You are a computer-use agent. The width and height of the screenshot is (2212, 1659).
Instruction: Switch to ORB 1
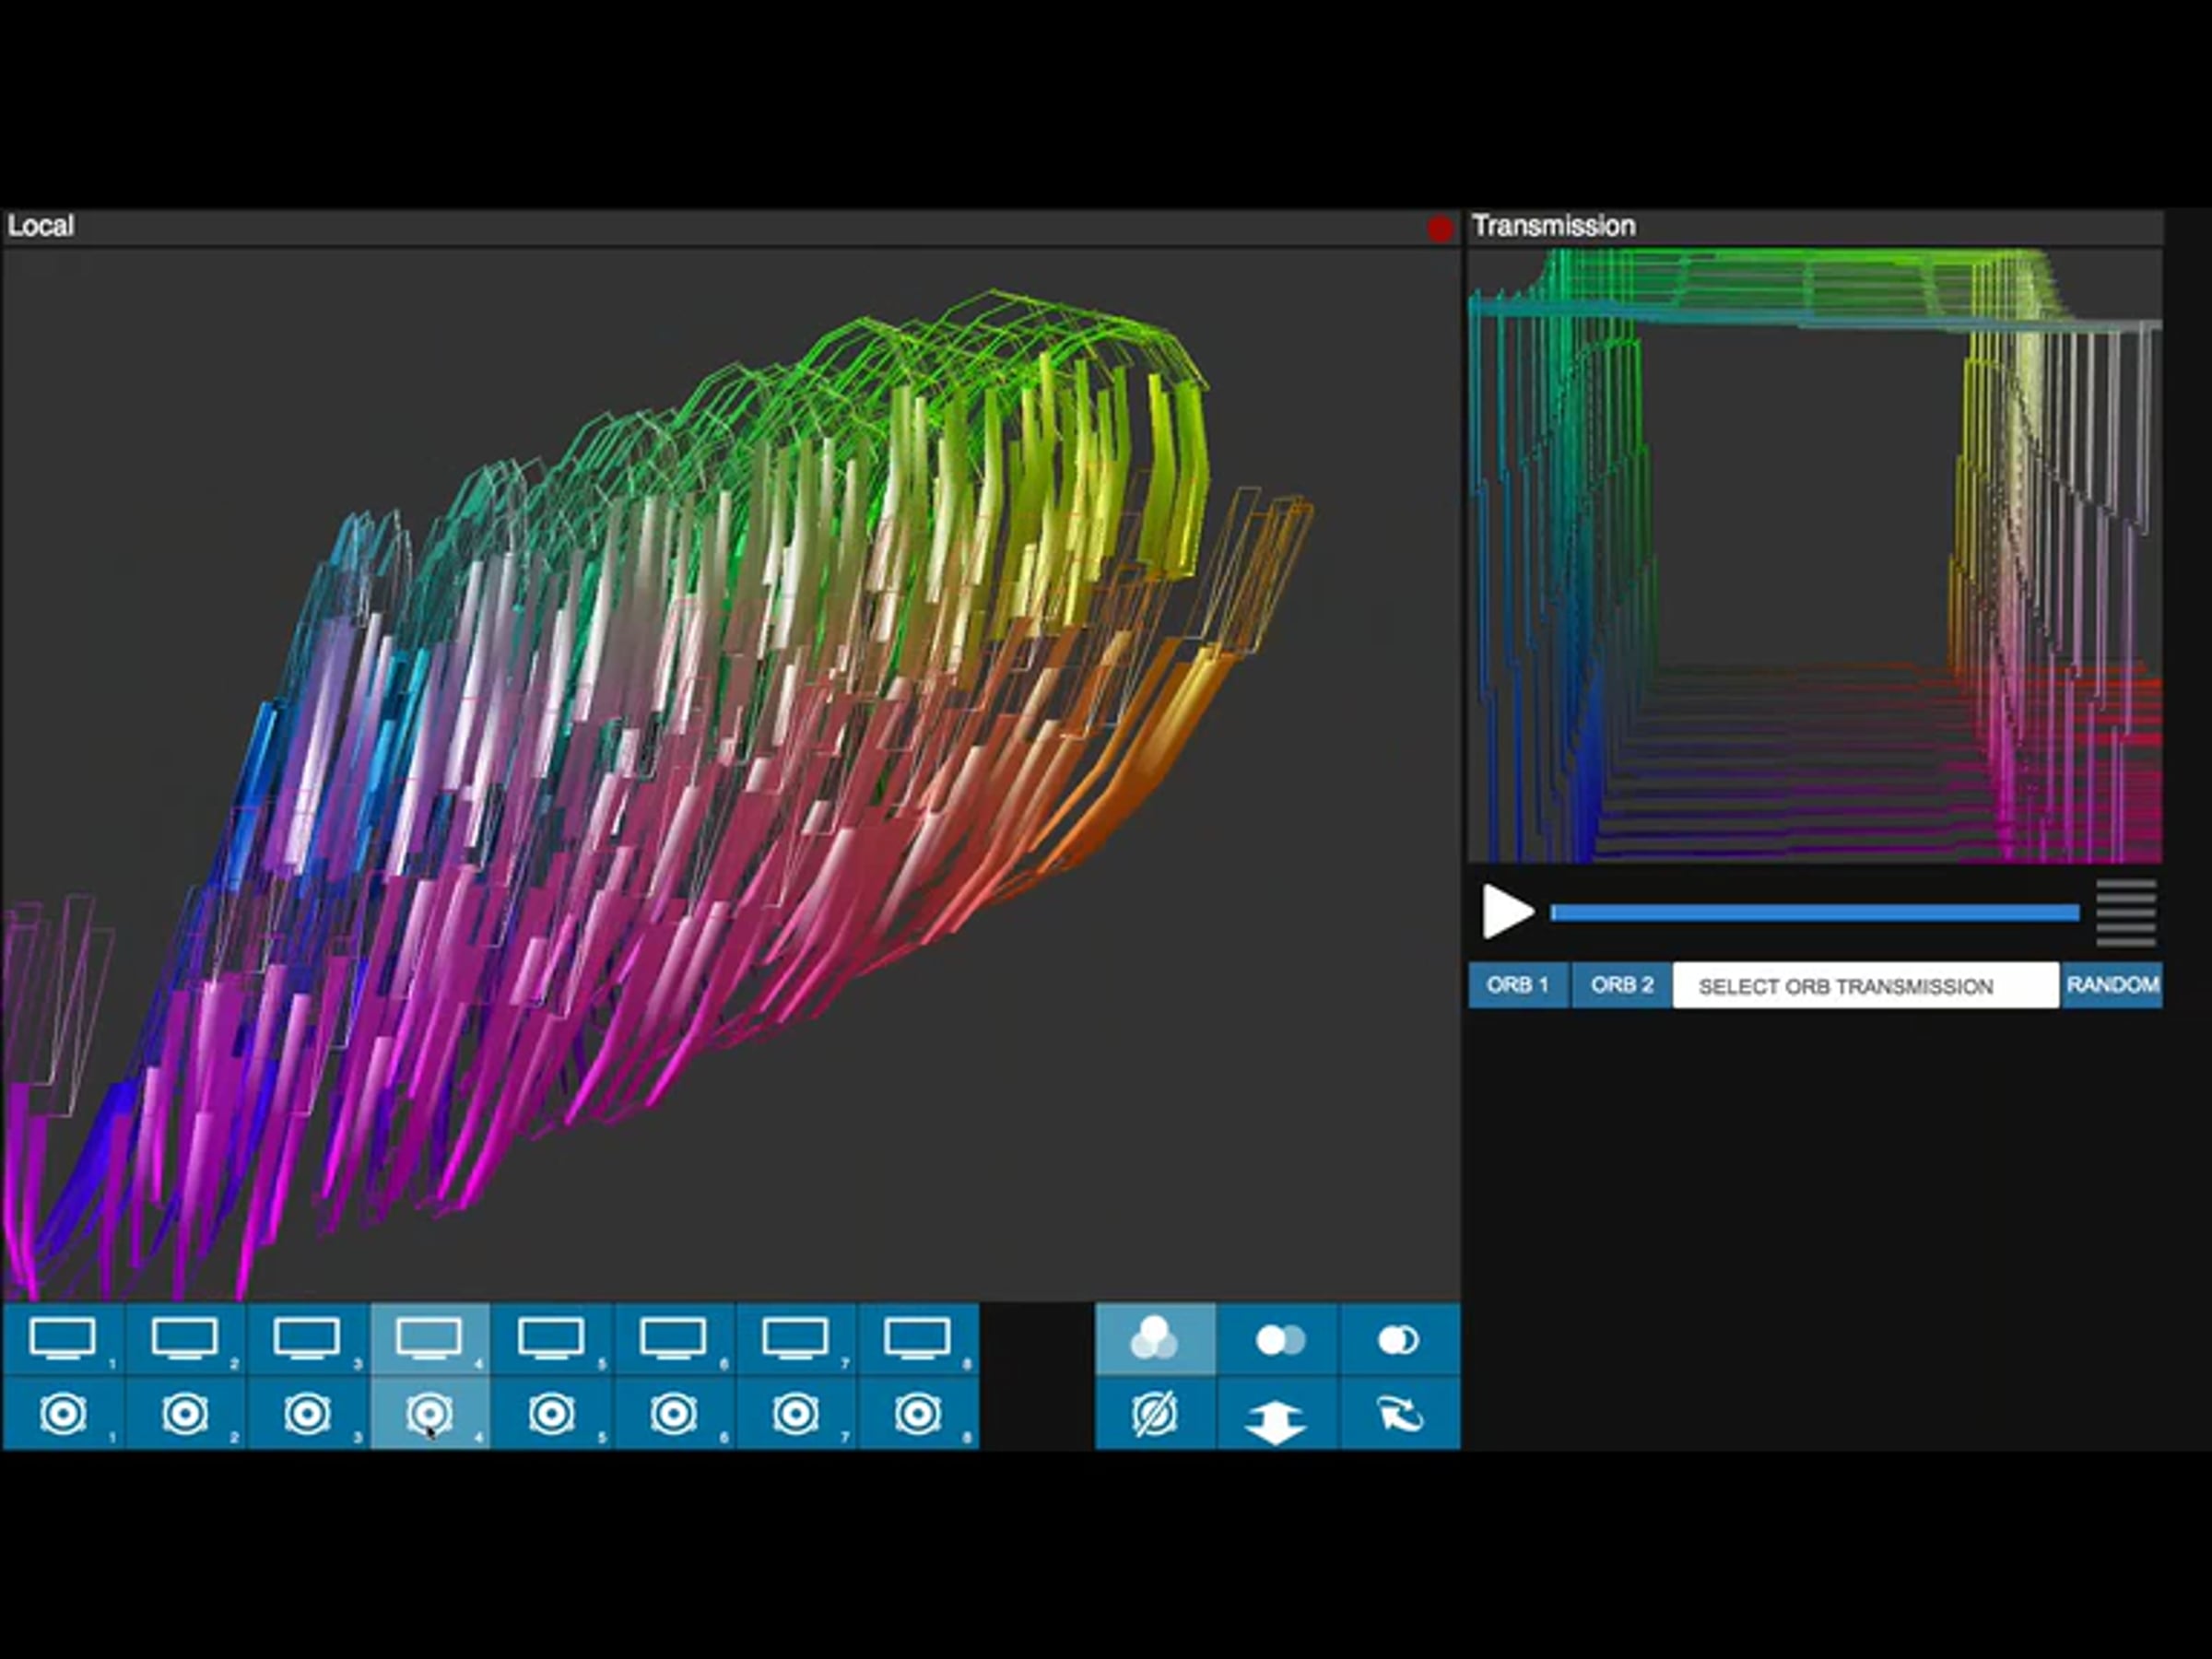[x=1517, y=985]
